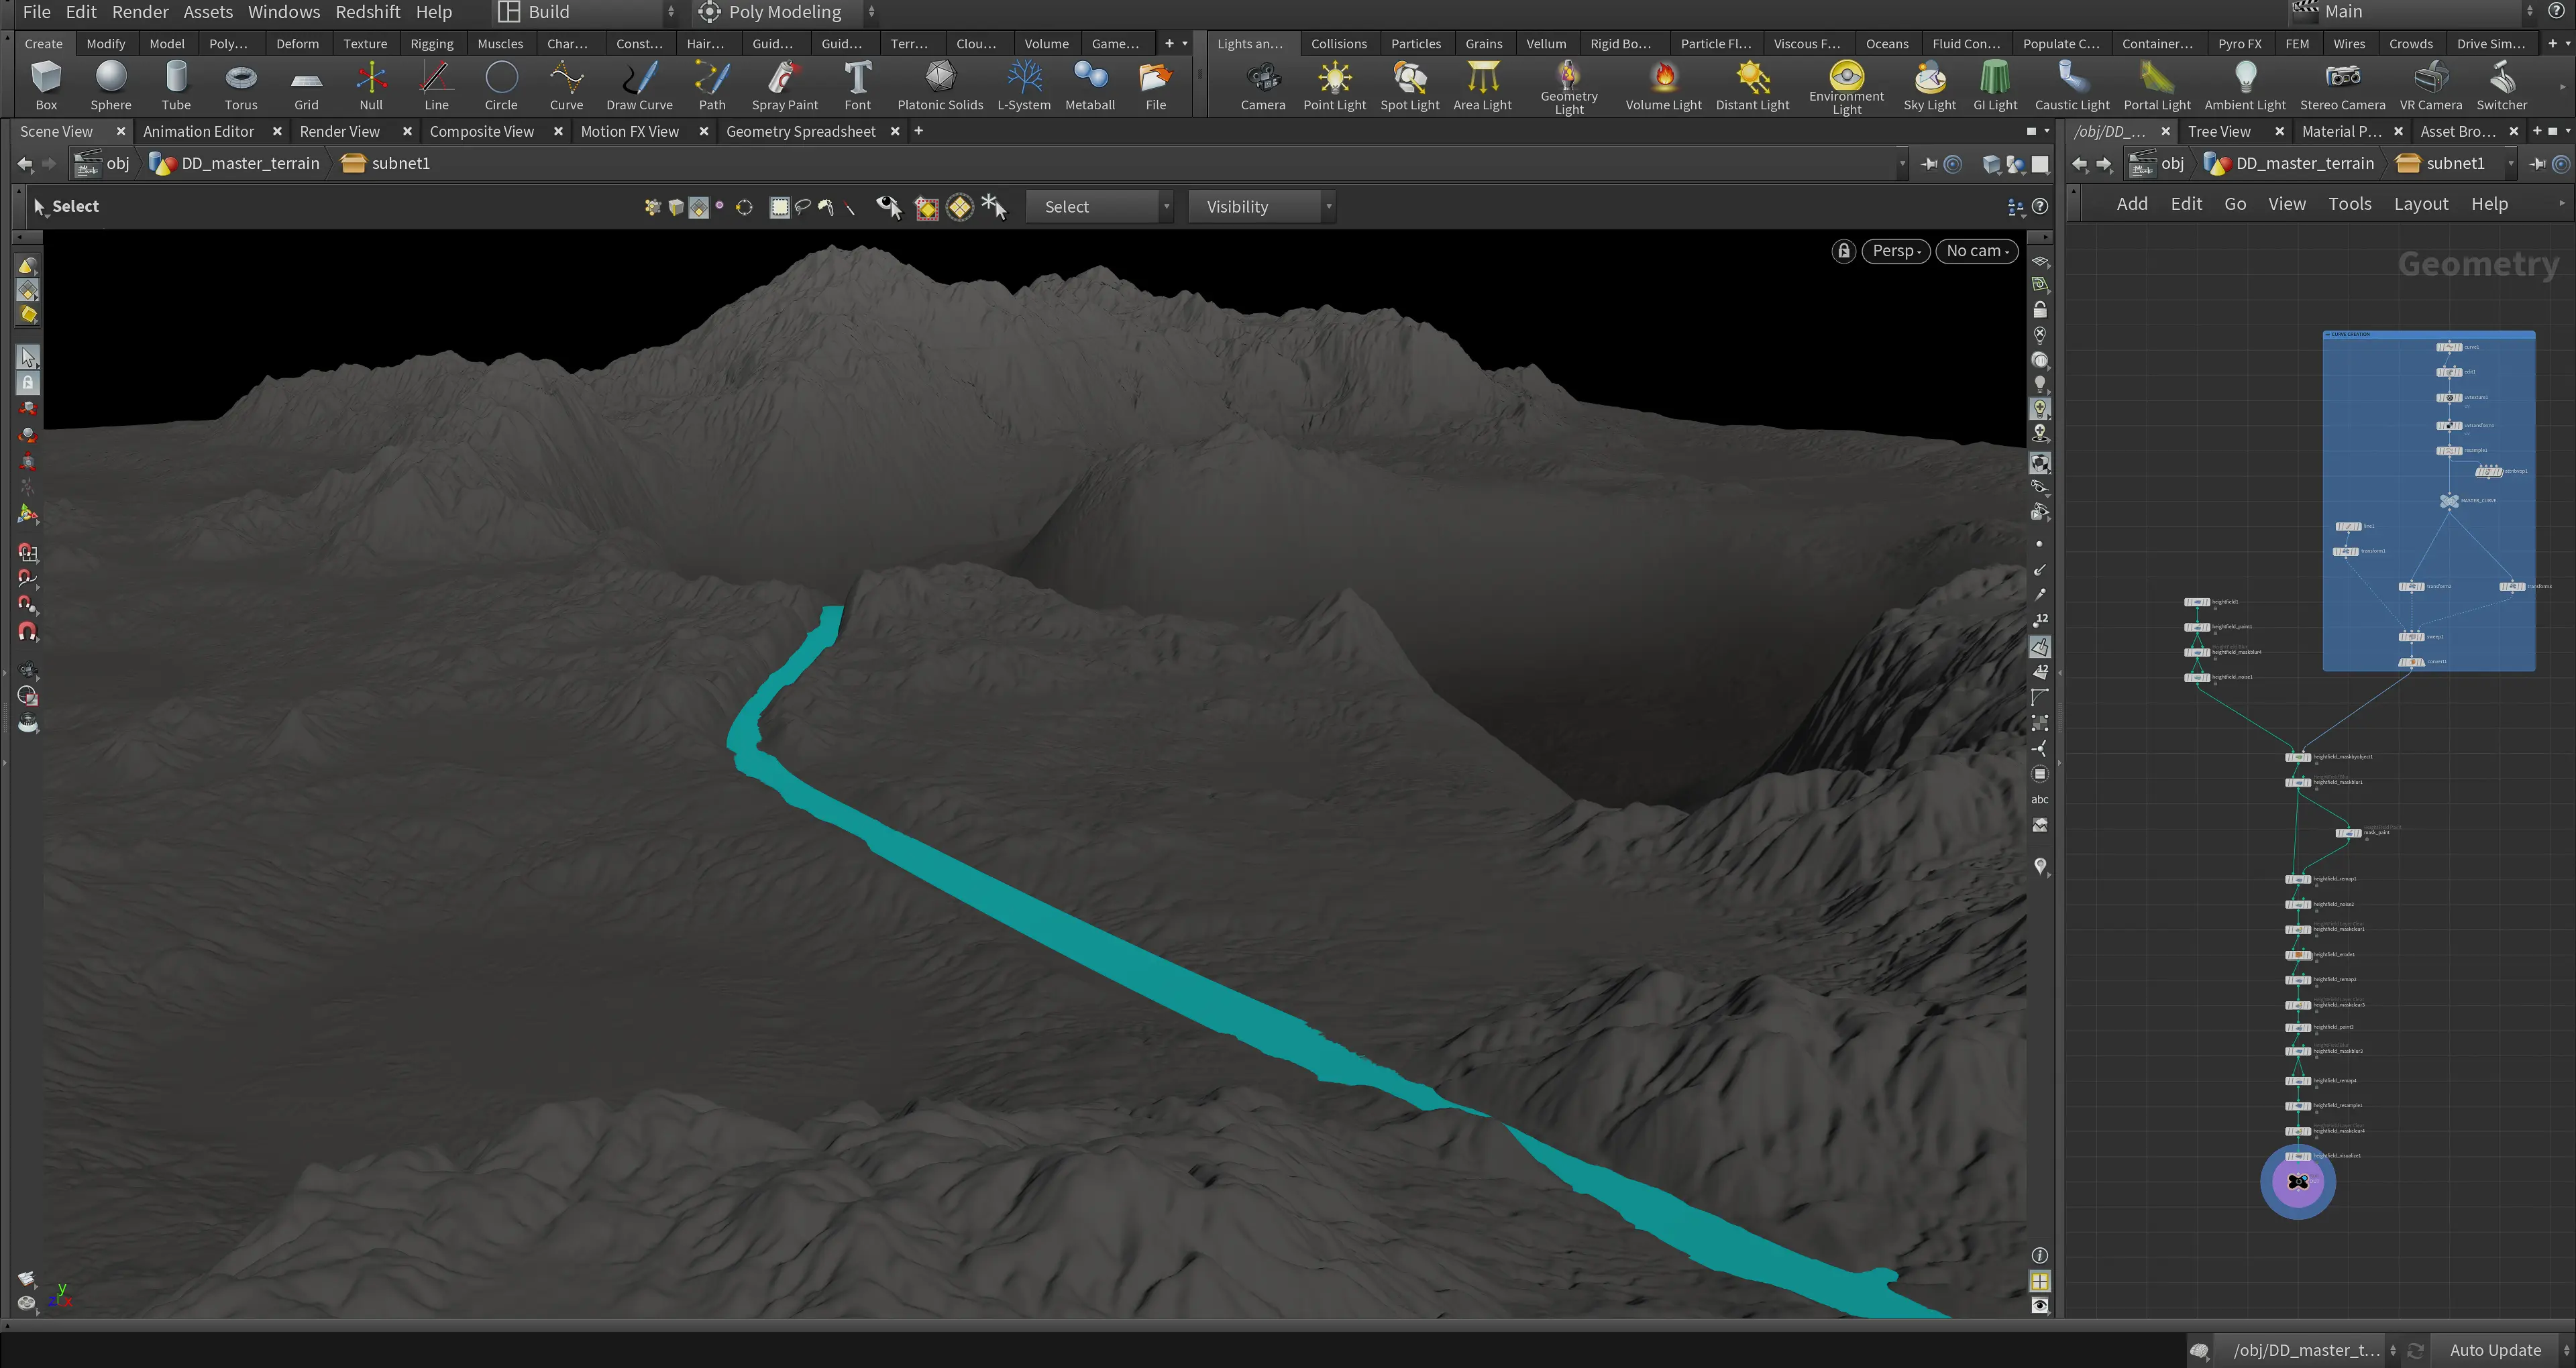
Task: Select the heightfield_erode1 node
Action: [x=2298, y=955]
